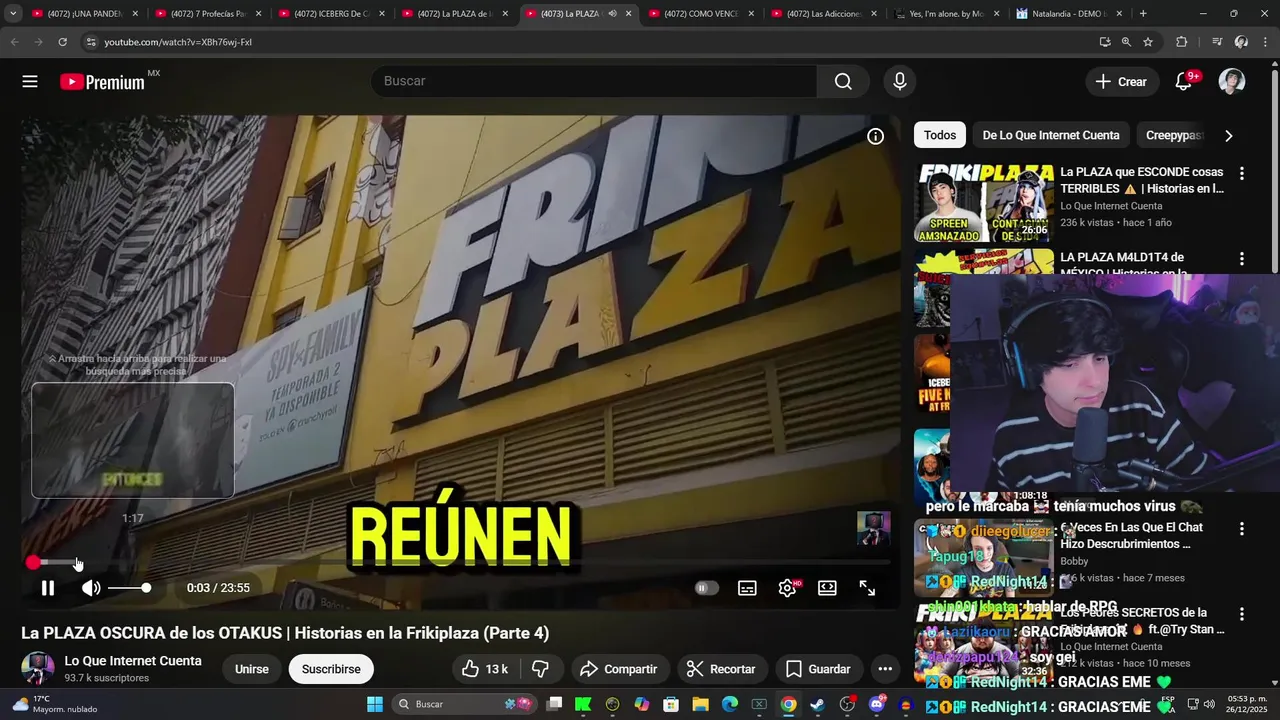Open options for Los Peores SECRETOS video
Screen dimensions: 1280x720
coord(1242,614)
